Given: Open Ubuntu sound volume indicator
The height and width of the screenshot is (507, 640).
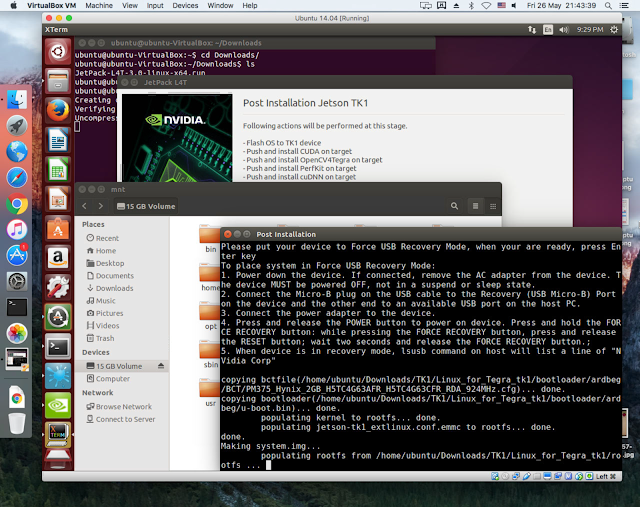Looking at the screenshot, I should coord(564,30).
